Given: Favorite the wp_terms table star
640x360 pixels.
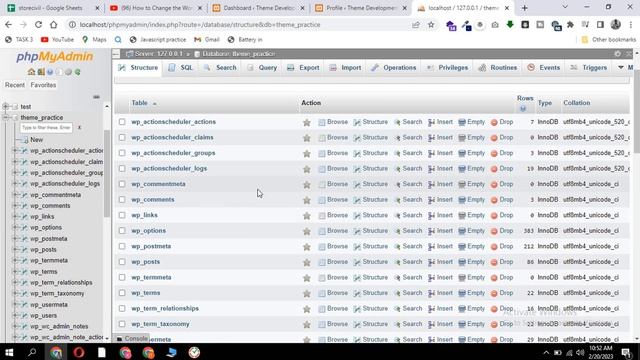Looking at the screenshot, I should (x=307, y=293).
